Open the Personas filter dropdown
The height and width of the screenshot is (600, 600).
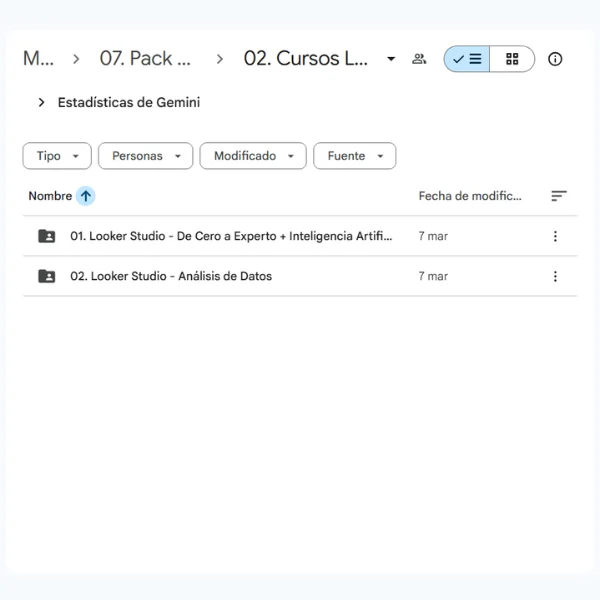pyautogui.click(x=145, y=156)
